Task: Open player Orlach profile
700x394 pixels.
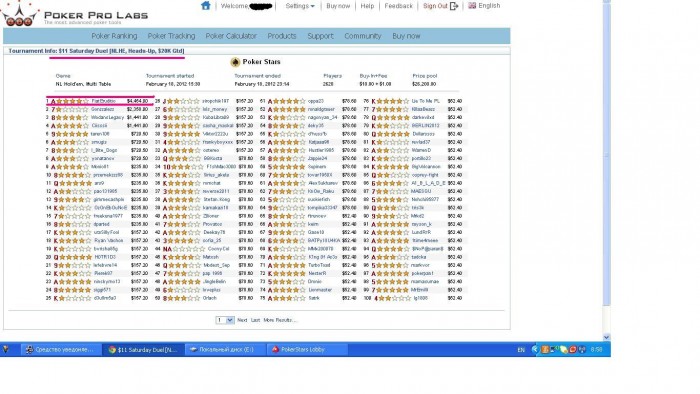Action: coord(209,298)
